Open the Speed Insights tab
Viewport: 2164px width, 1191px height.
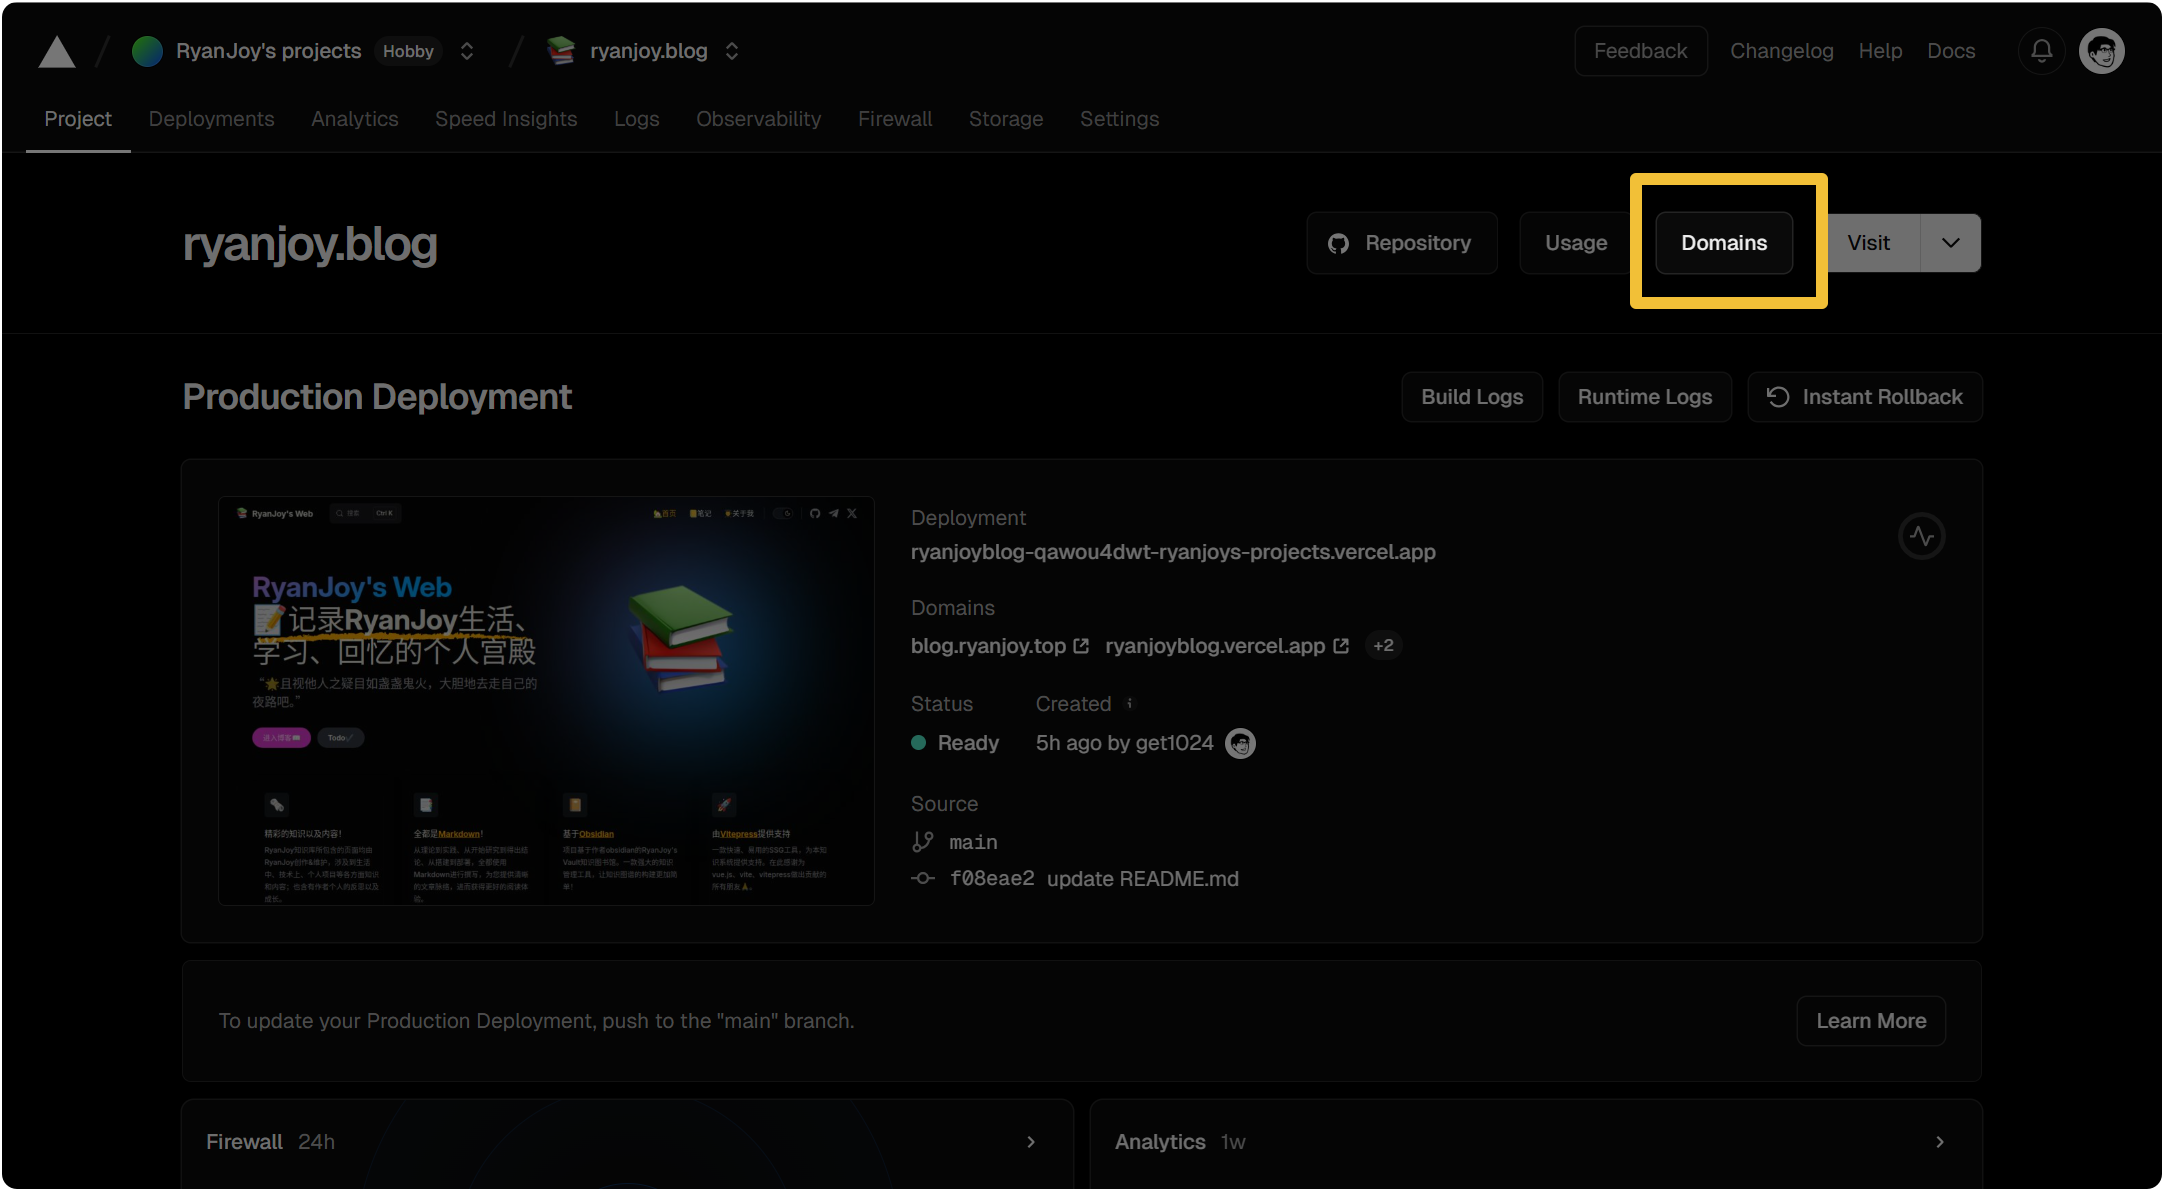(506, 119)
